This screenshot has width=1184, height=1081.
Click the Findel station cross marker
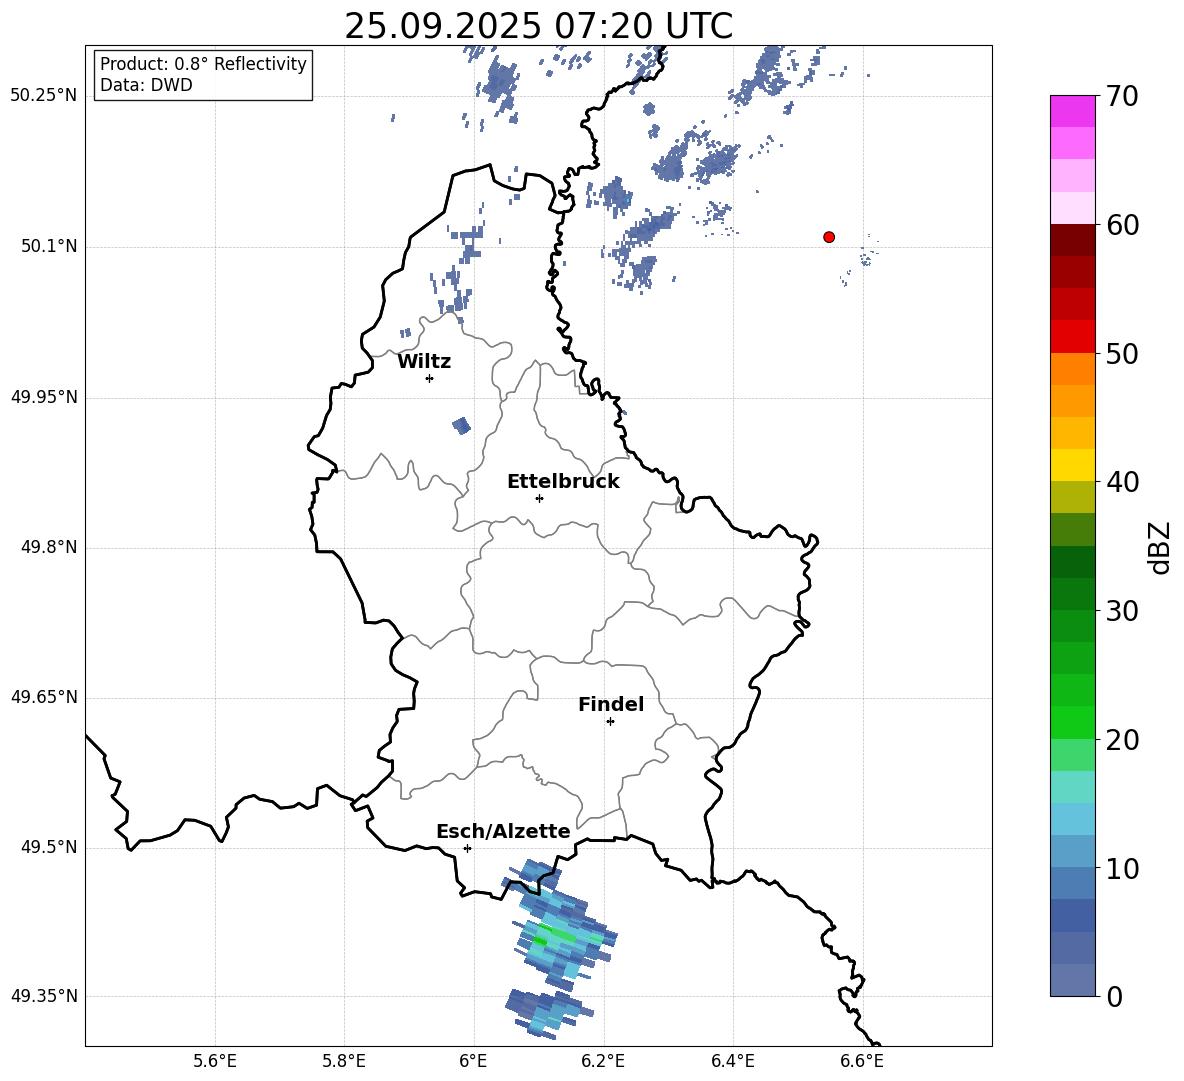(610, 722)
